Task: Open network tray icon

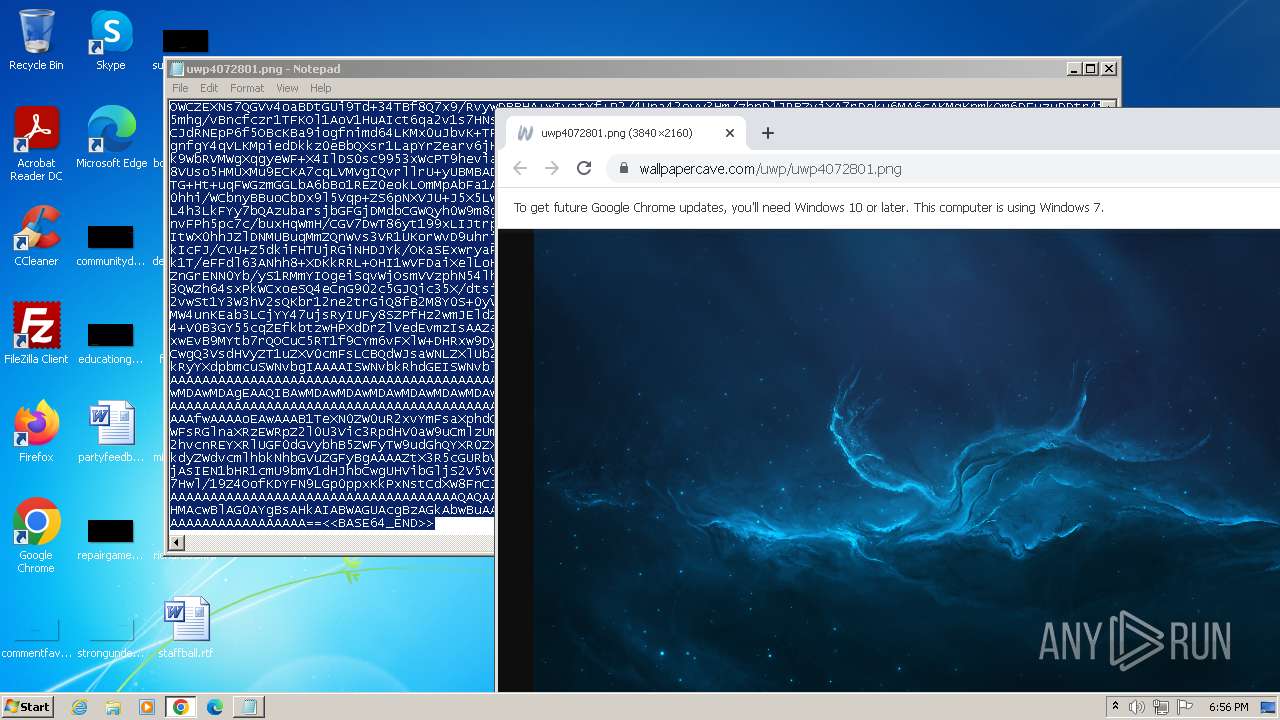Action: tap(1162, 707)
